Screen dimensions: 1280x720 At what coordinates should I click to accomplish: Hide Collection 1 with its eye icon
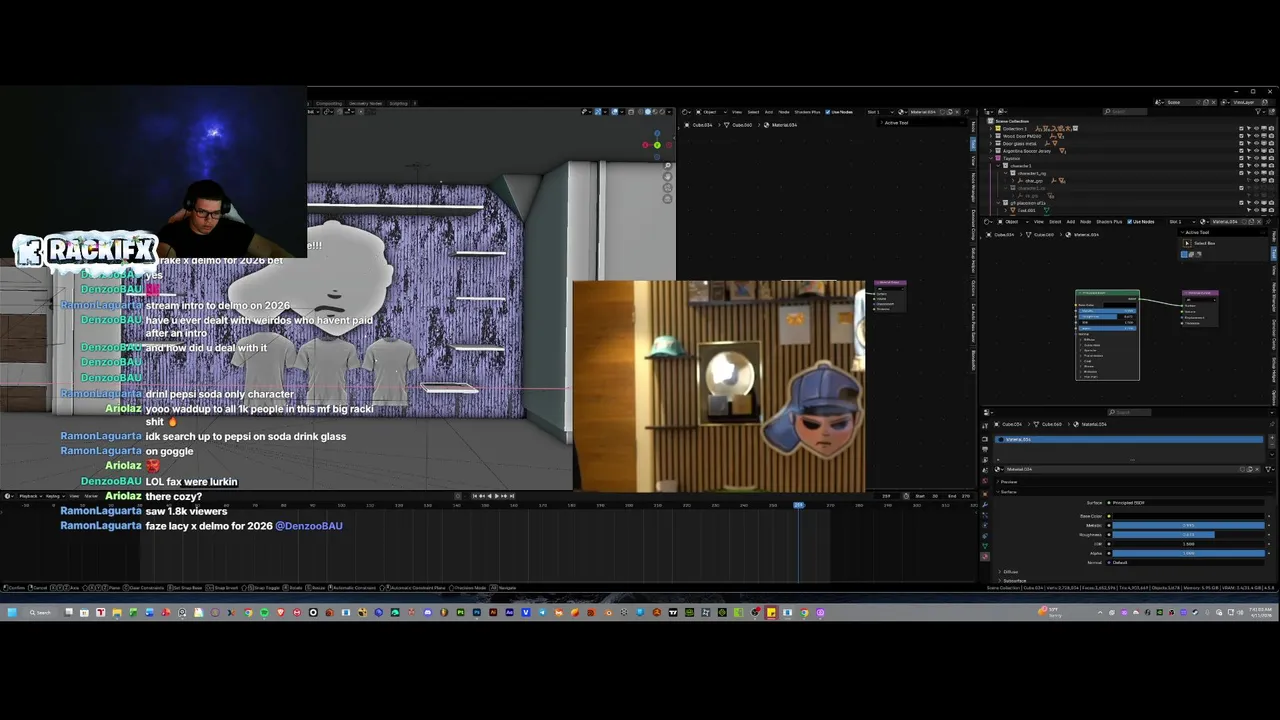coord(1256,128)
